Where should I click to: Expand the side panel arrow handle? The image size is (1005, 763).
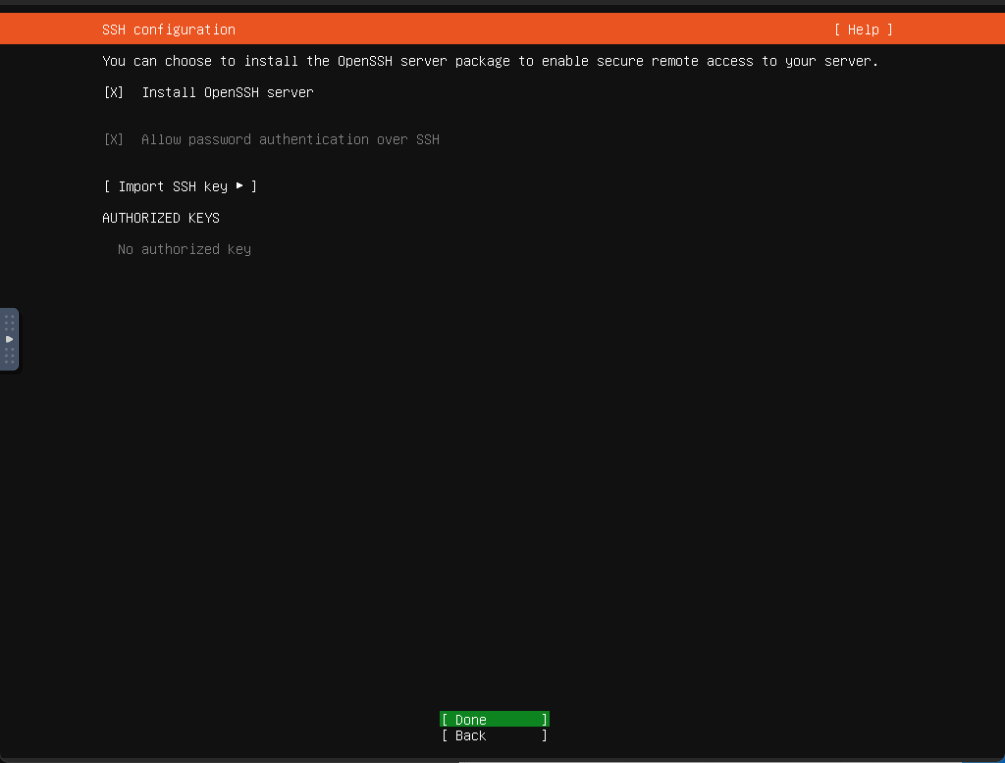tap(9, 339)
